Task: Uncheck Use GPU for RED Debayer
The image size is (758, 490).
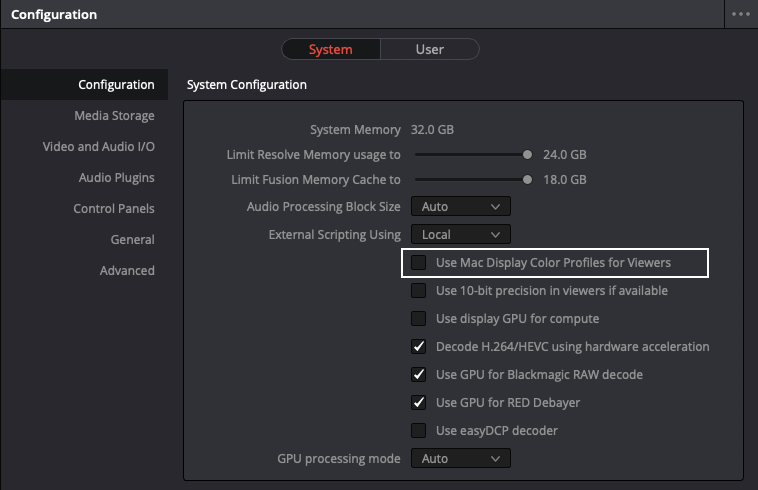Action: (419, 403)
